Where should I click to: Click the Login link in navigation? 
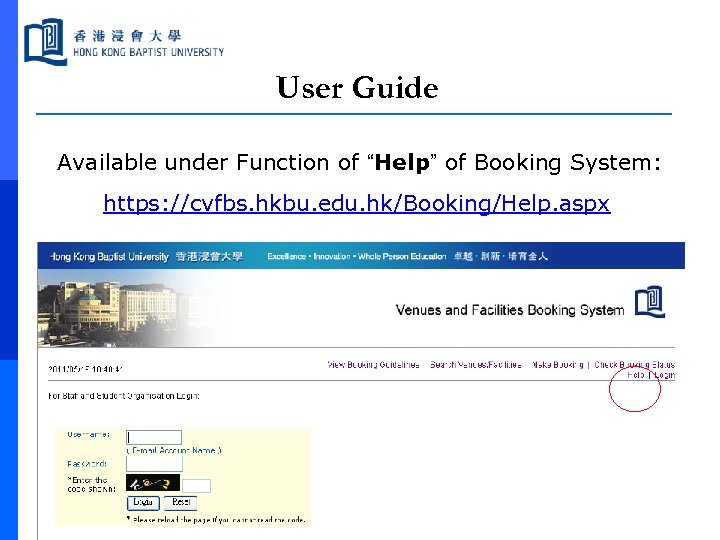pos(664,375)
